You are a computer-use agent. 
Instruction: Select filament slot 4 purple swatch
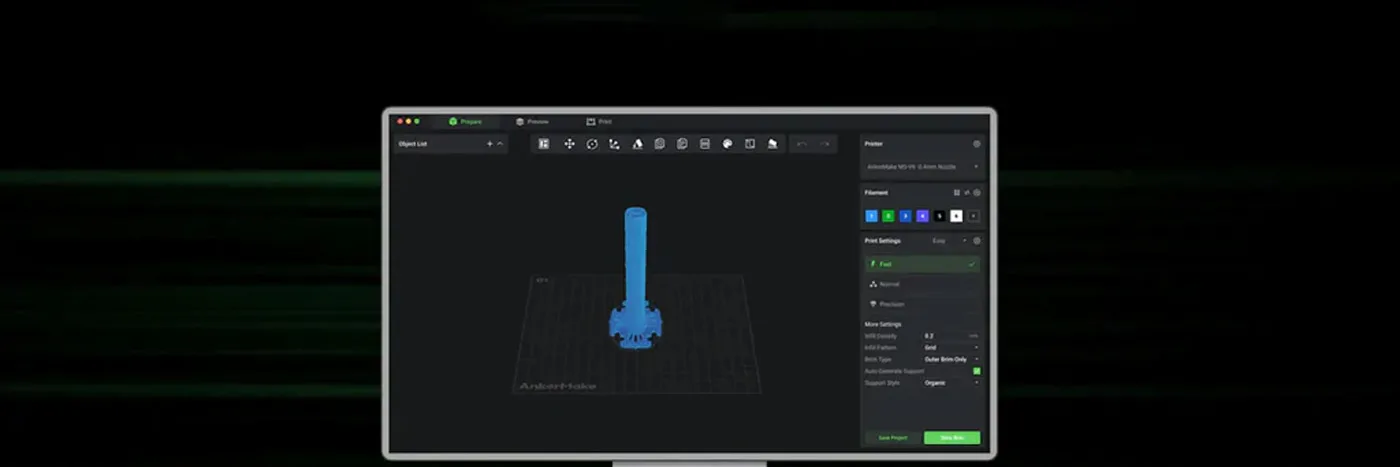[x=922, y=216]
